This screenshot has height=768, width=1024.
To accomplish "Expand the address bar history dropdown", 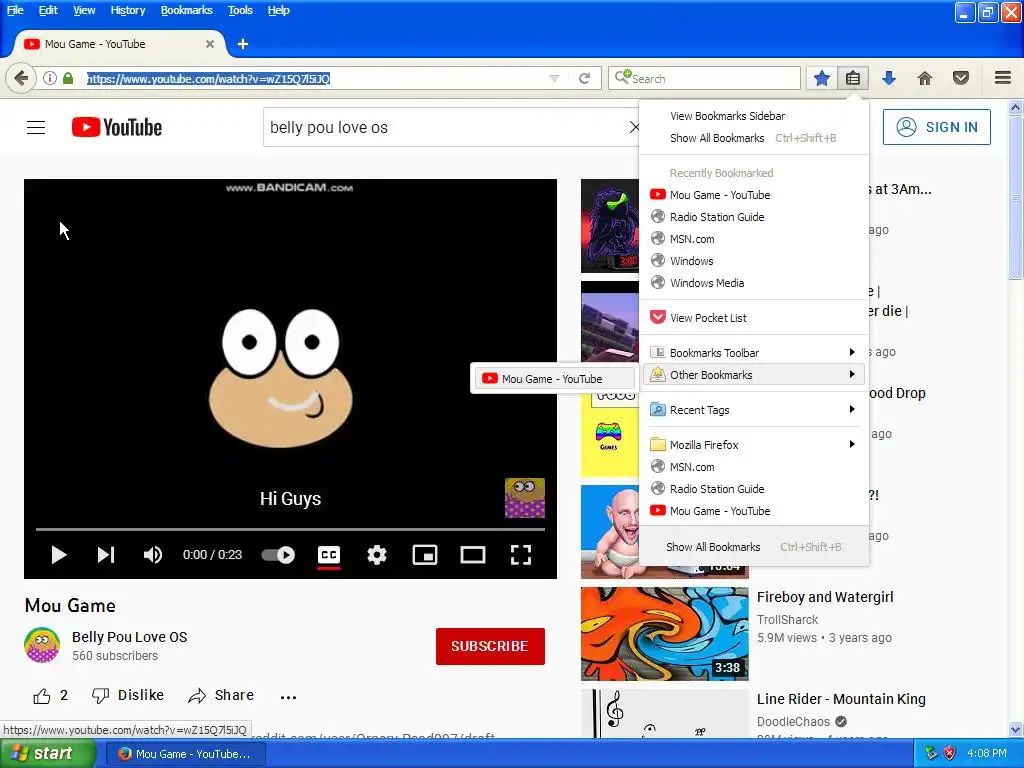I will [x=554, y=78].
